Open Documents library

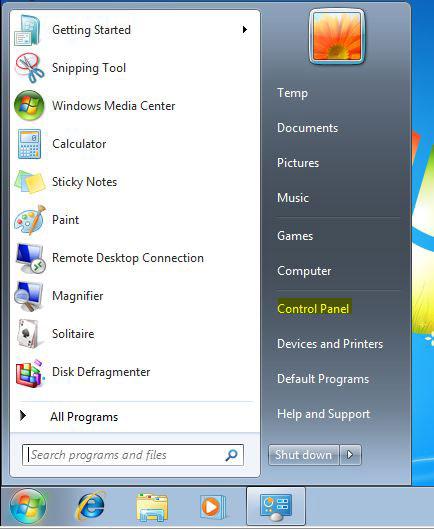307,128
